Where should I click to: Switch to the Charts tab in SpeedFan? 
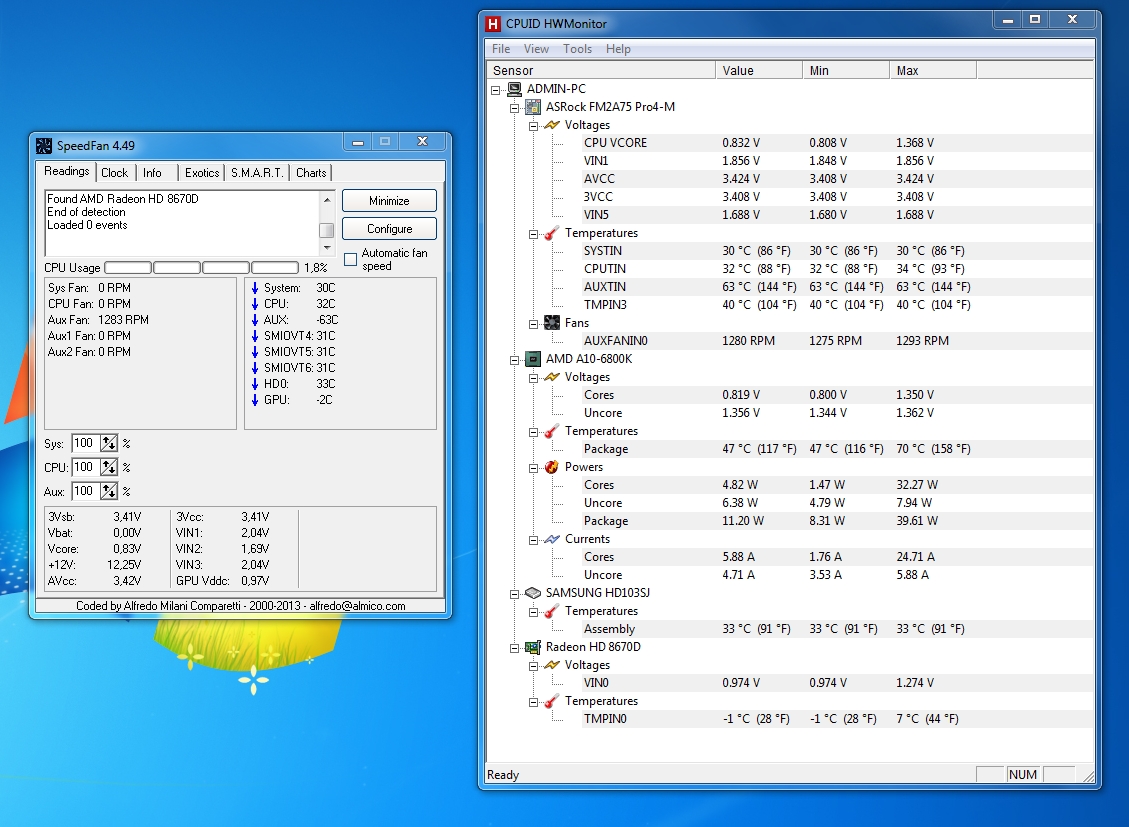coord(311,173)
